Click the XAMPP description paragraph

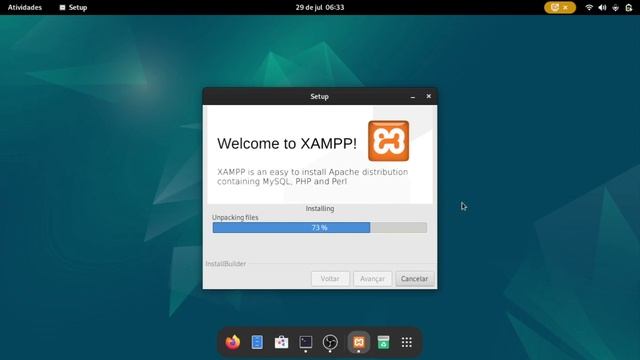pyautogui.click(x=312, y=177)
